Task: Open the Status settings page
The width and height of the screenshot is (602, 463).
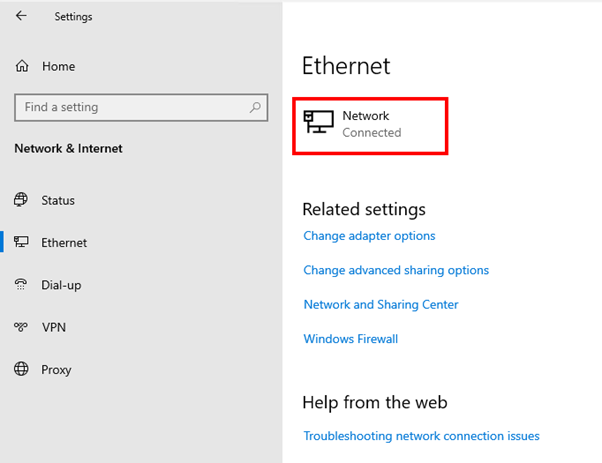Action: (x=58, y=200)
